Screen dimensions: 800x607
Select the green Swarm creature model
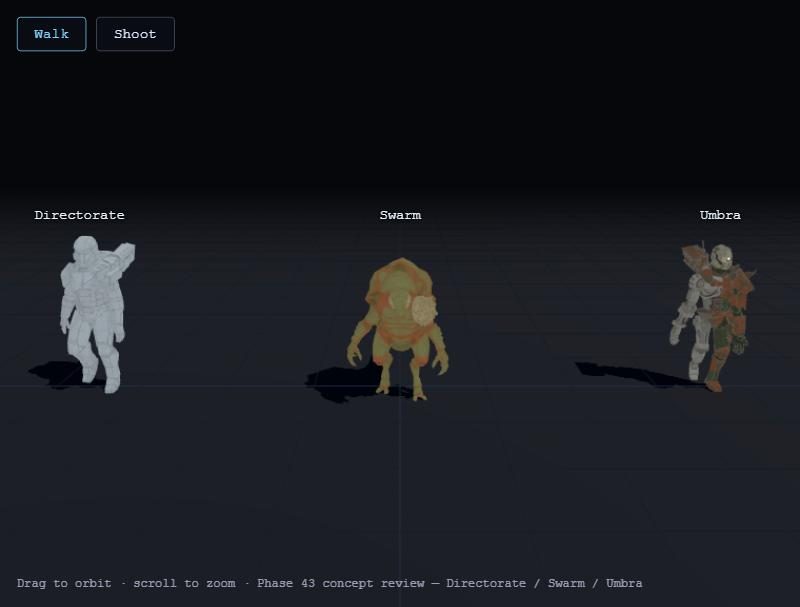pyautogui.click(x=398, y=329)
